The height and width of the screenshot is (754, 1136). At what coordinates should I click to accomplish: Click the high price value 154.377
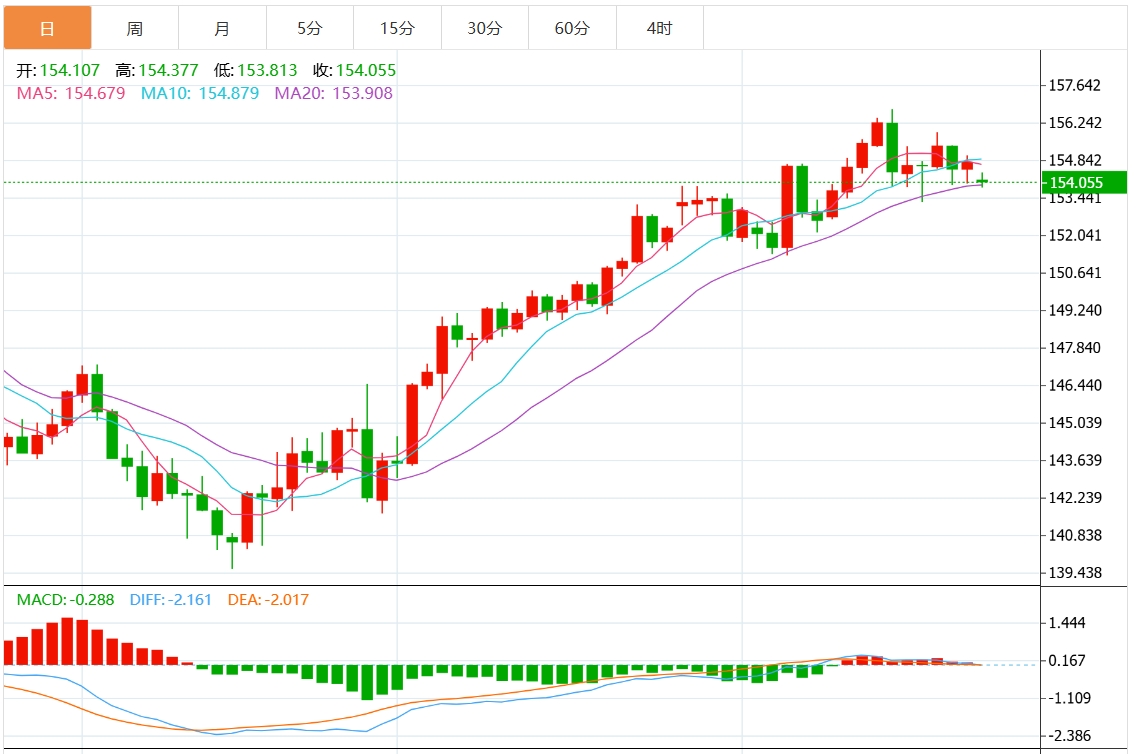point(168,70)
